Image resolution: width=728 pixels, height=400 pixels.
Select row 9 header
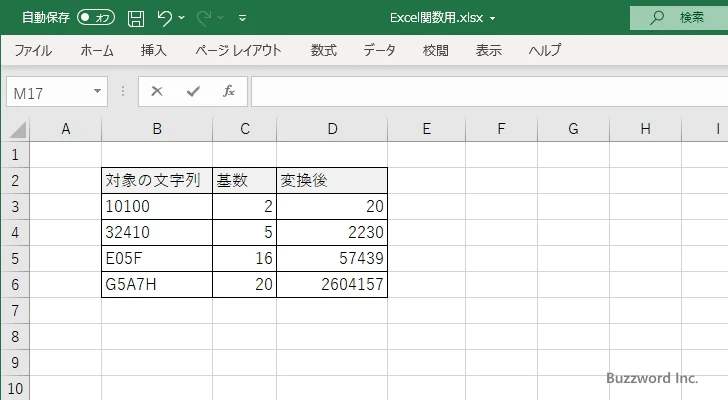pos(15,362)
